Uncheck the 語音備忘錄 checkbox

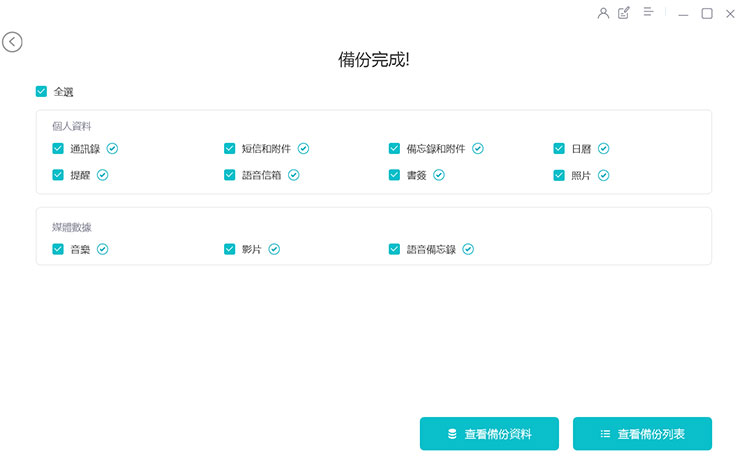coord(394,249)
